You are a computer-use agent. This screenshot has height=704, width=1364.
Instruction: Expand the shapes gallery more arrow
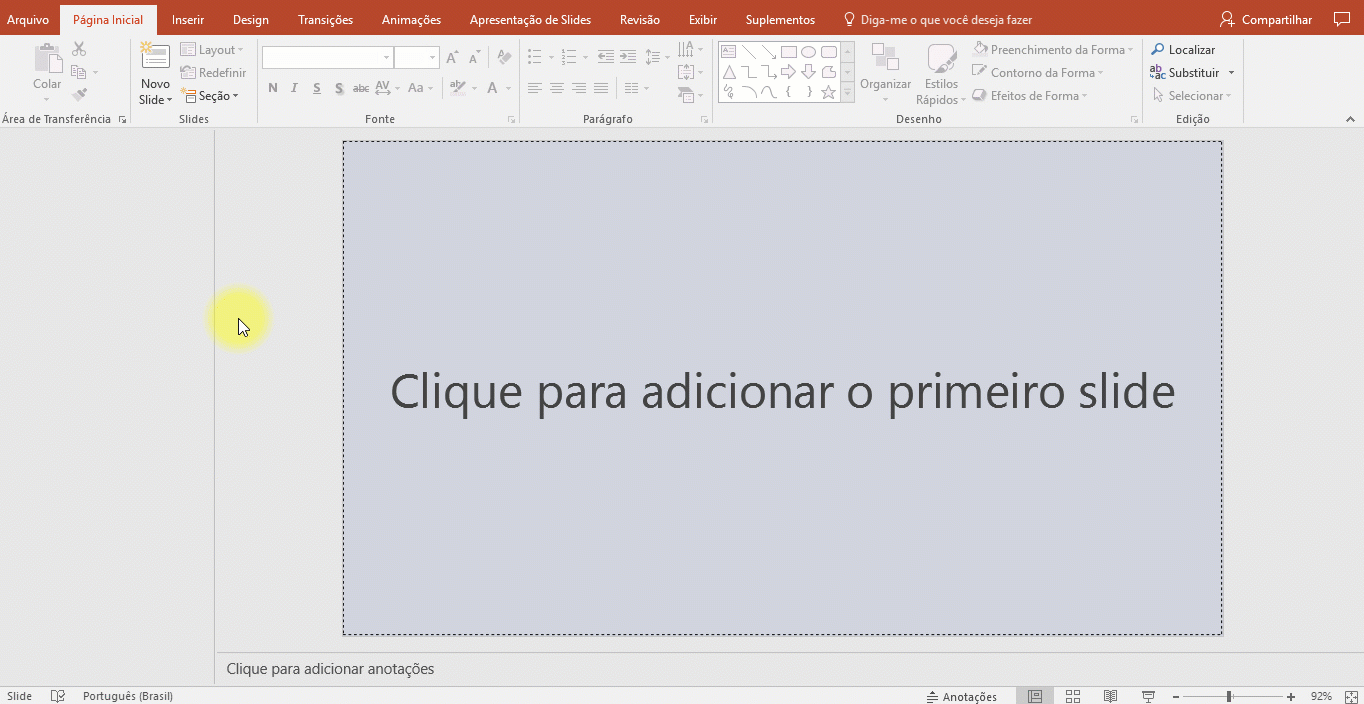848,92
